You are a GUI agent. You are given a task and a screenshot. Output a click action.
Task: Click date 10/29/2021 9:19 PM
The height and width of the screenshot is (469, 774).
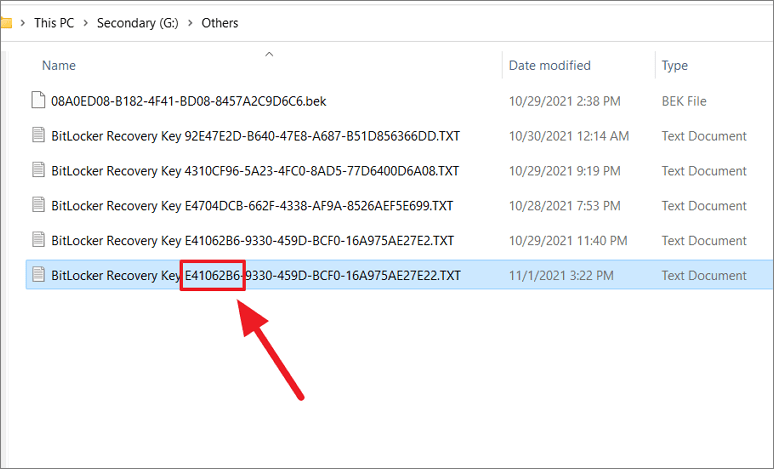click(564, 171)
